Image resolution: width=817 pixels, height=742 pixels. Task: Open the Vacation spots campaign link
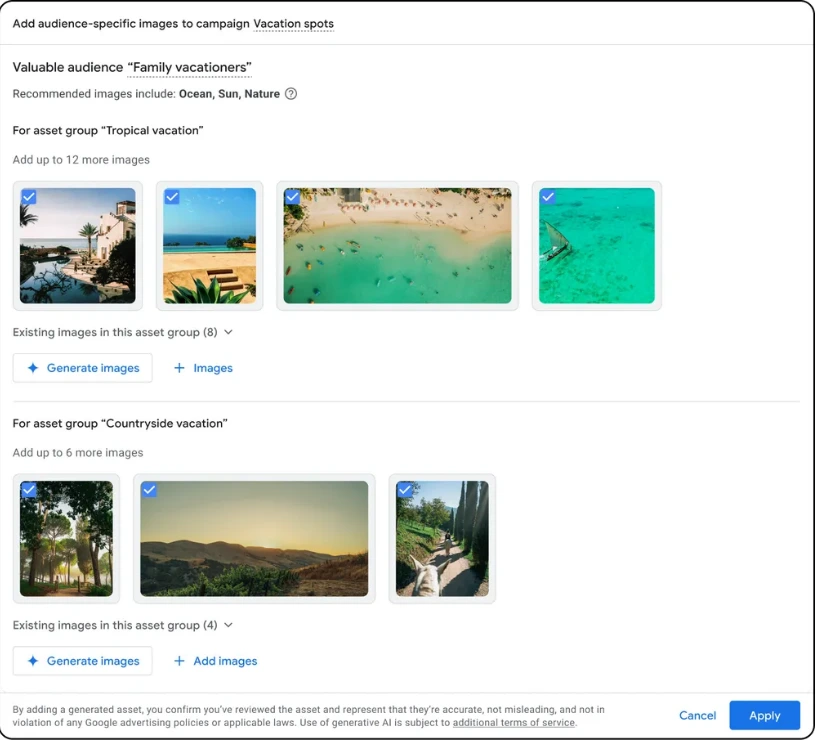pyautogui.click(x=293, y=23)
